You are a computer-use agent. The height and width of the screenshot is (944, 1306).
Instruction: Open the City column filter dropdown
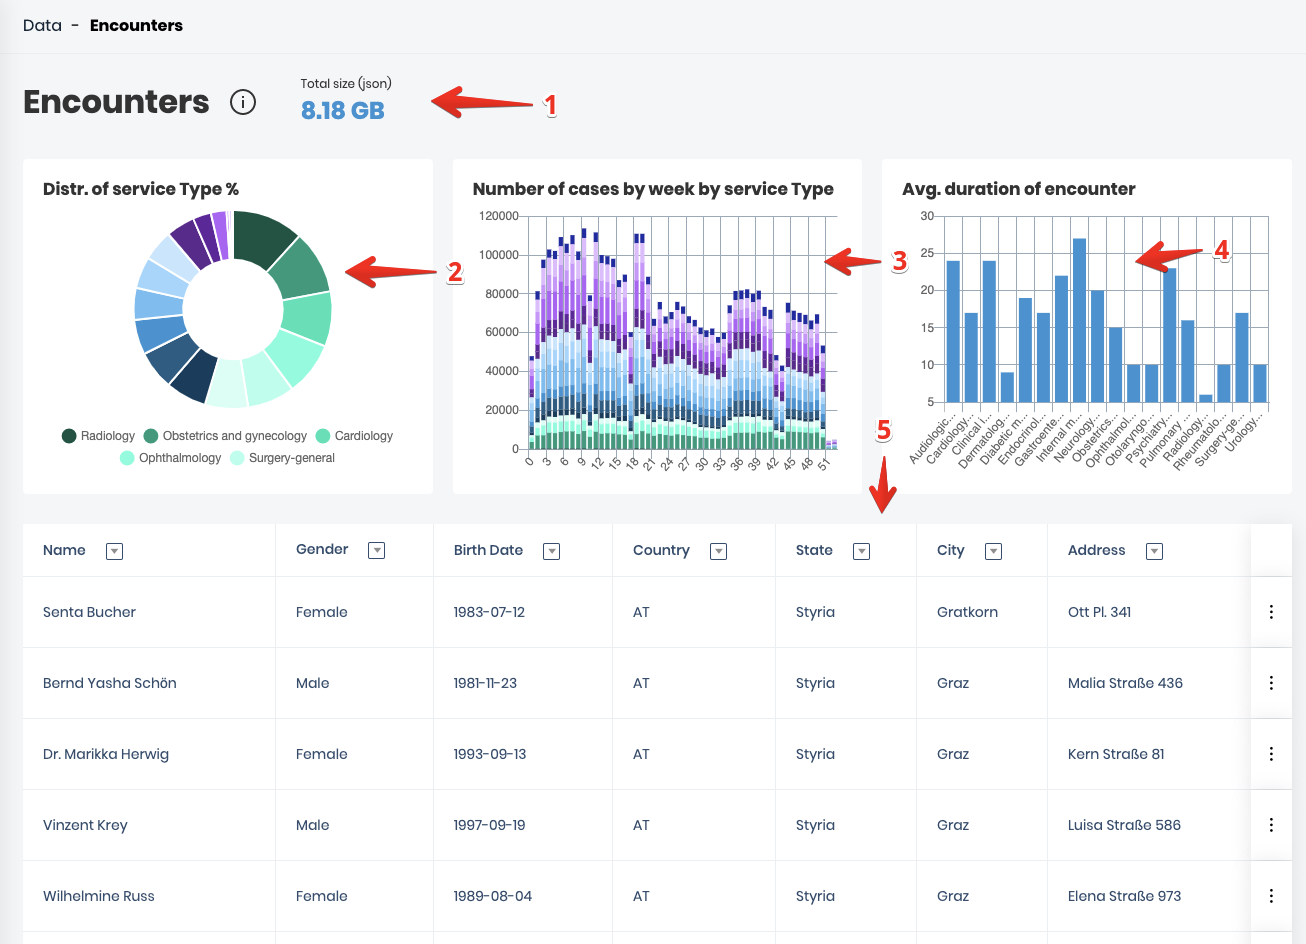pos(993,551)
